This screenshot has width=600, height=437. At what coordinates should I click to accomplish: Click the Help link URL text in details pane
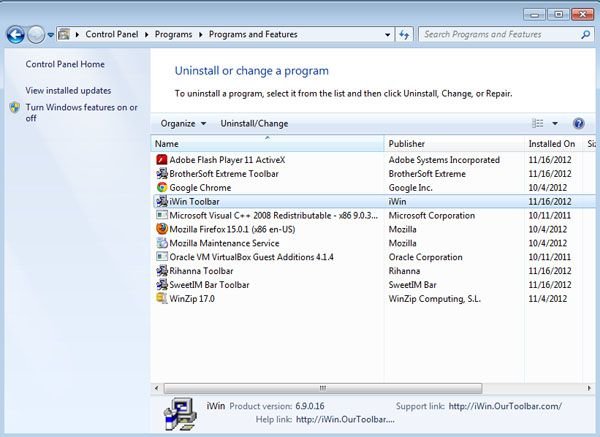(x=345, y=419)
